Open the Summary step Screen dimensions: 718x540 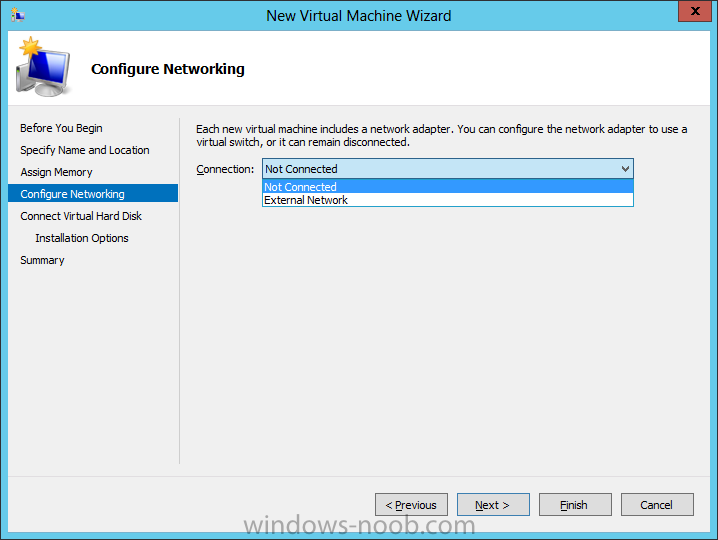[x=42, y=260]
